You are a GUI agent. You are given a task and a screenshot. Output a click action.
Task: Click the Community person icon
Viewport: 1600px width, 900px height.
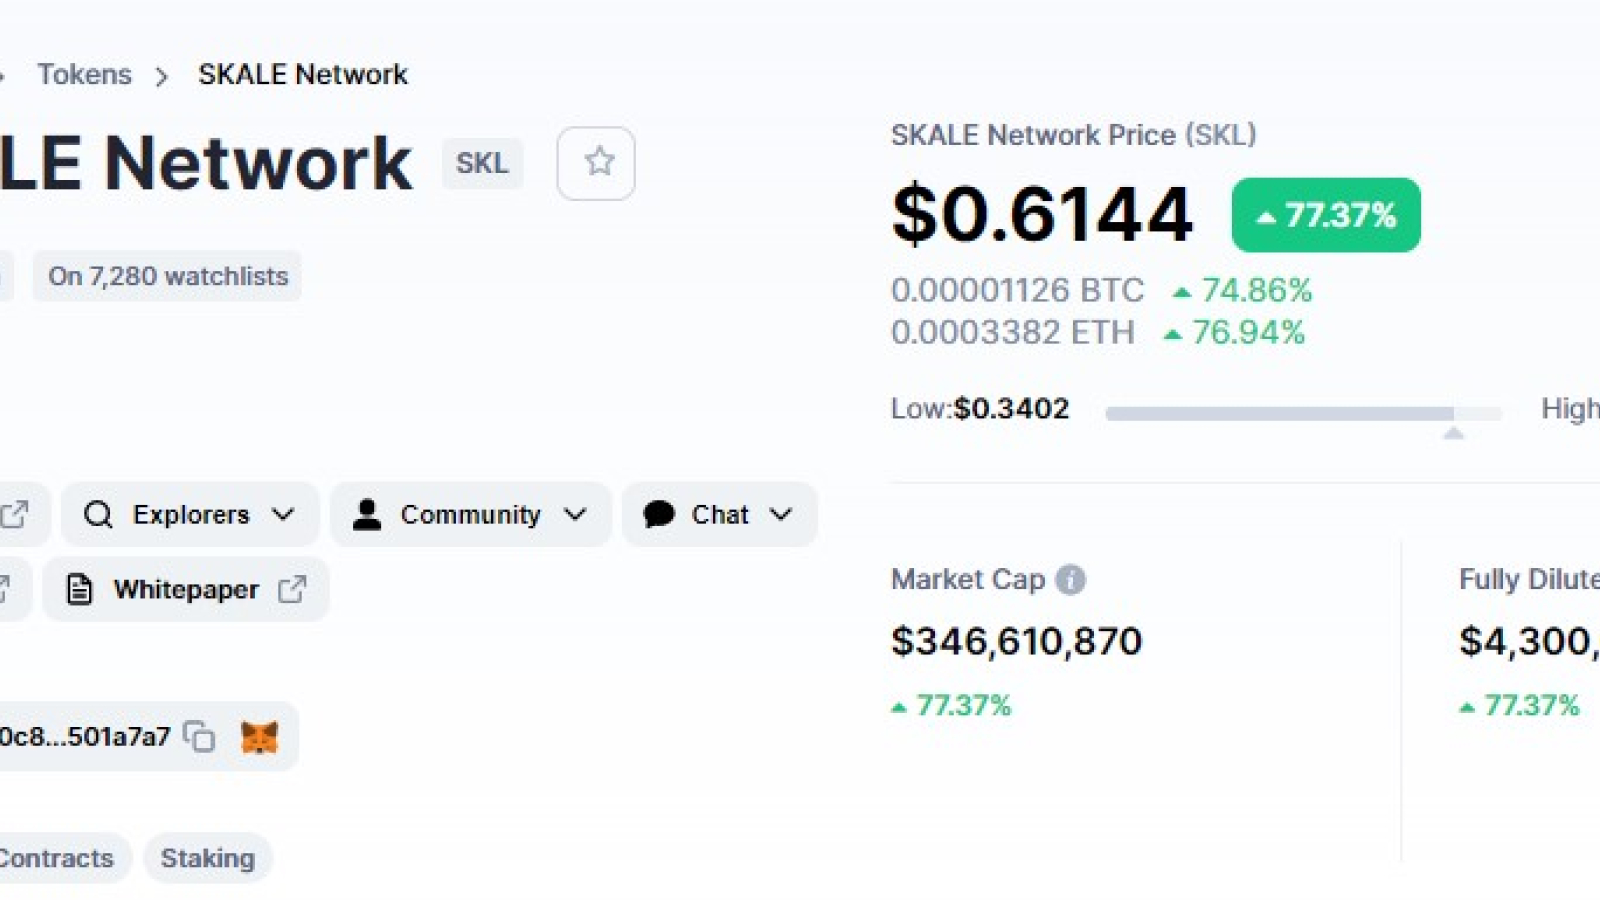[367, 514]
